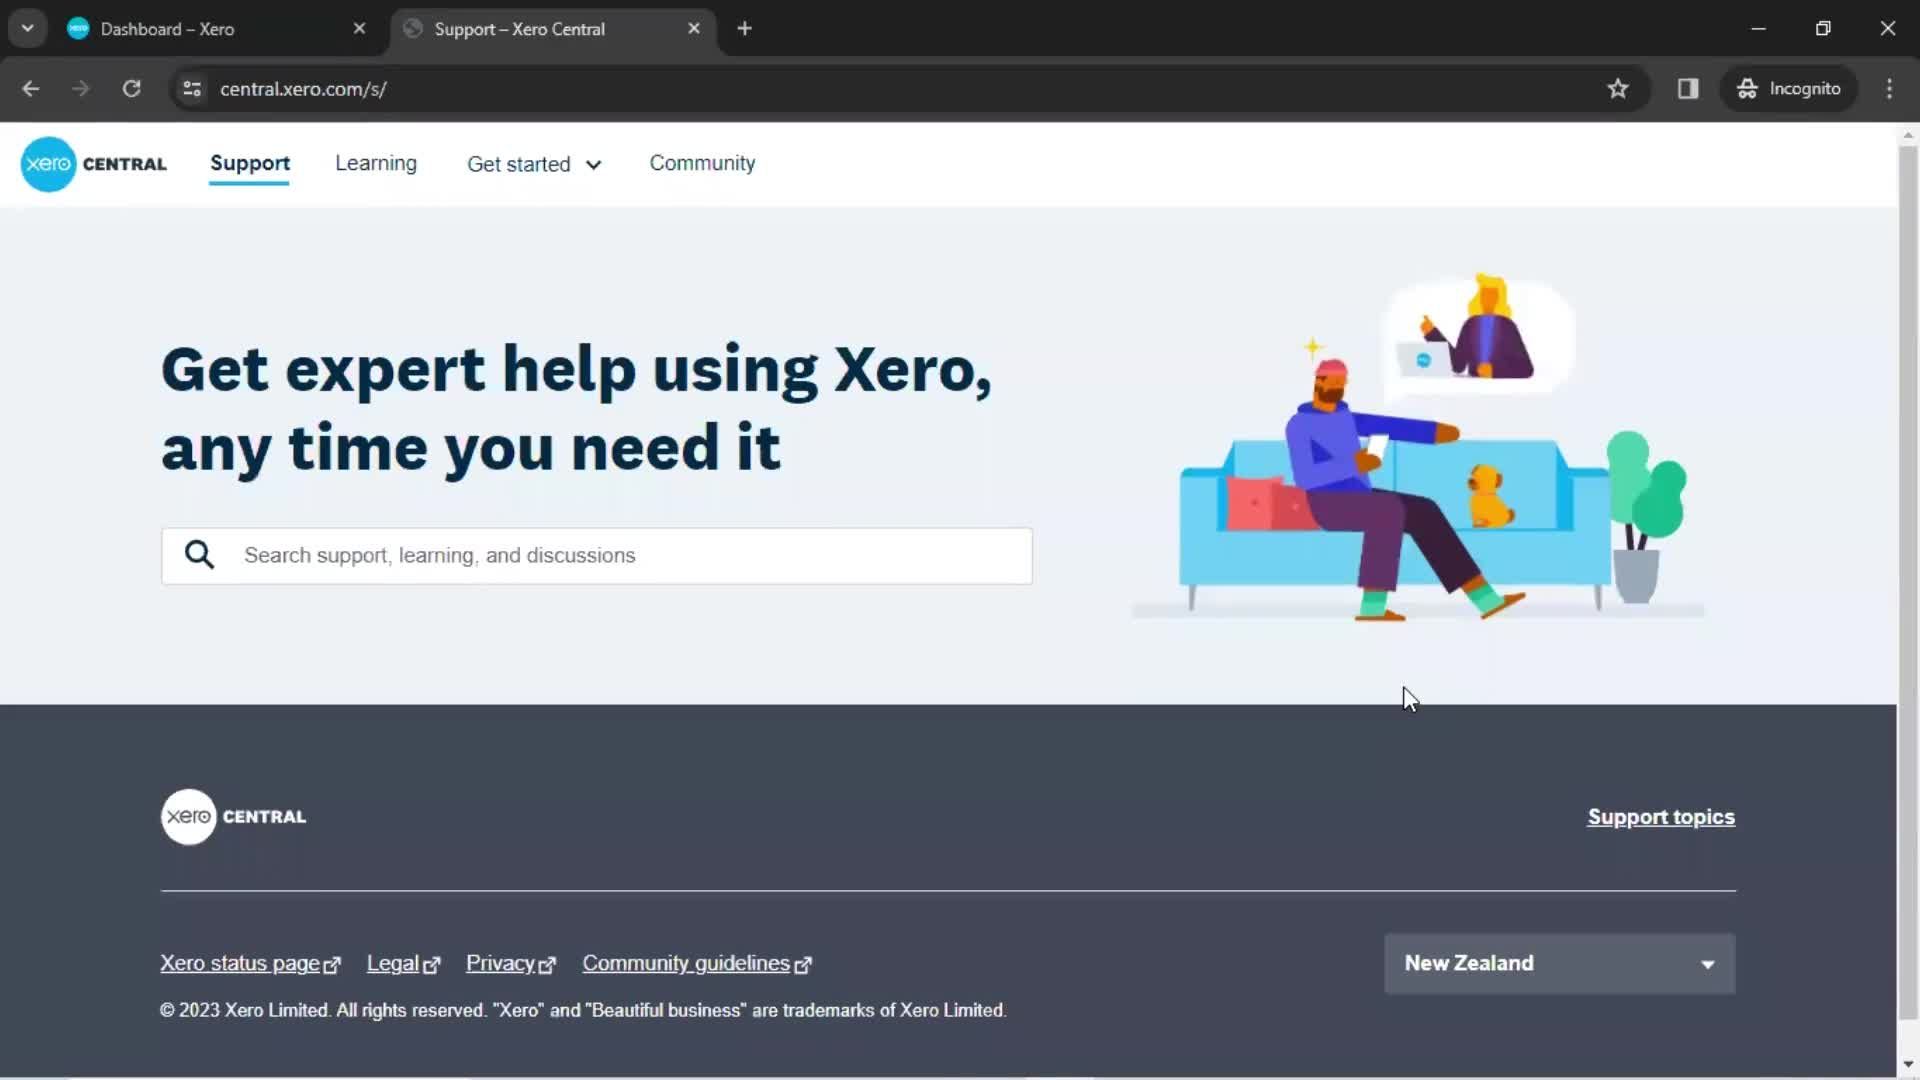The width and height of the screenshot is (1920, 1080).
Task: Bookmark this page with the star icon
Action: pos(1618,89)
